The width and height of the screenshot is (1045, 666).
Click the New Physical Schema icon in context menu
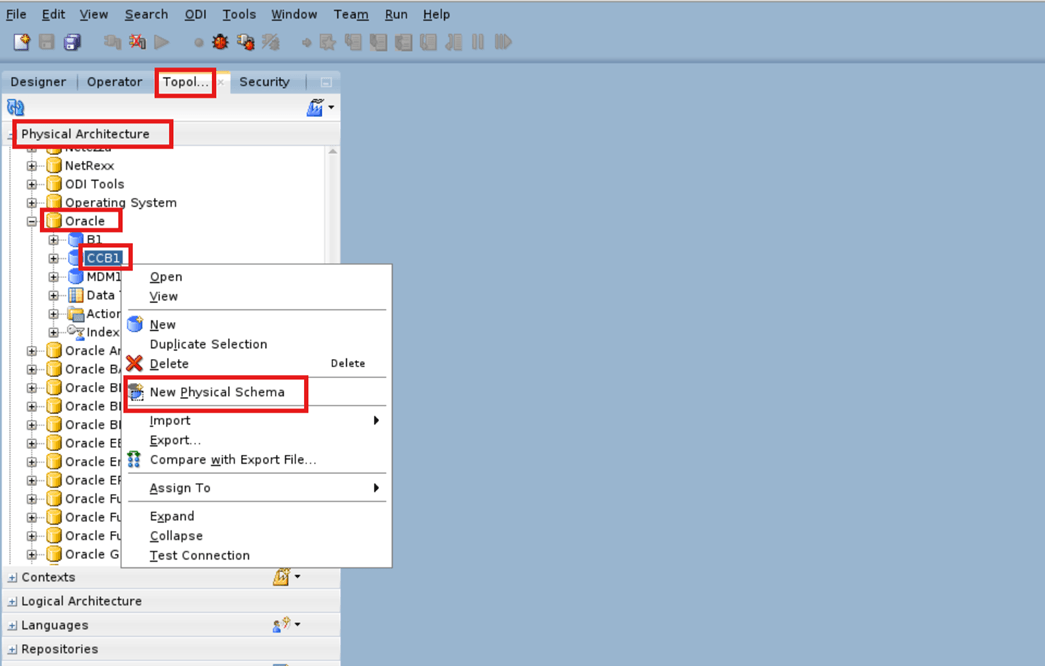(137, 393)
